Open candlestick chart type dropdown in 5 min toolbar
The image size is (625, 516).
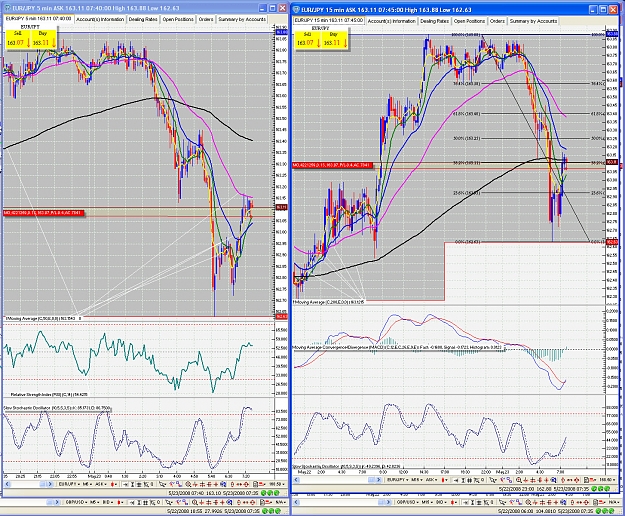(114, 484)
